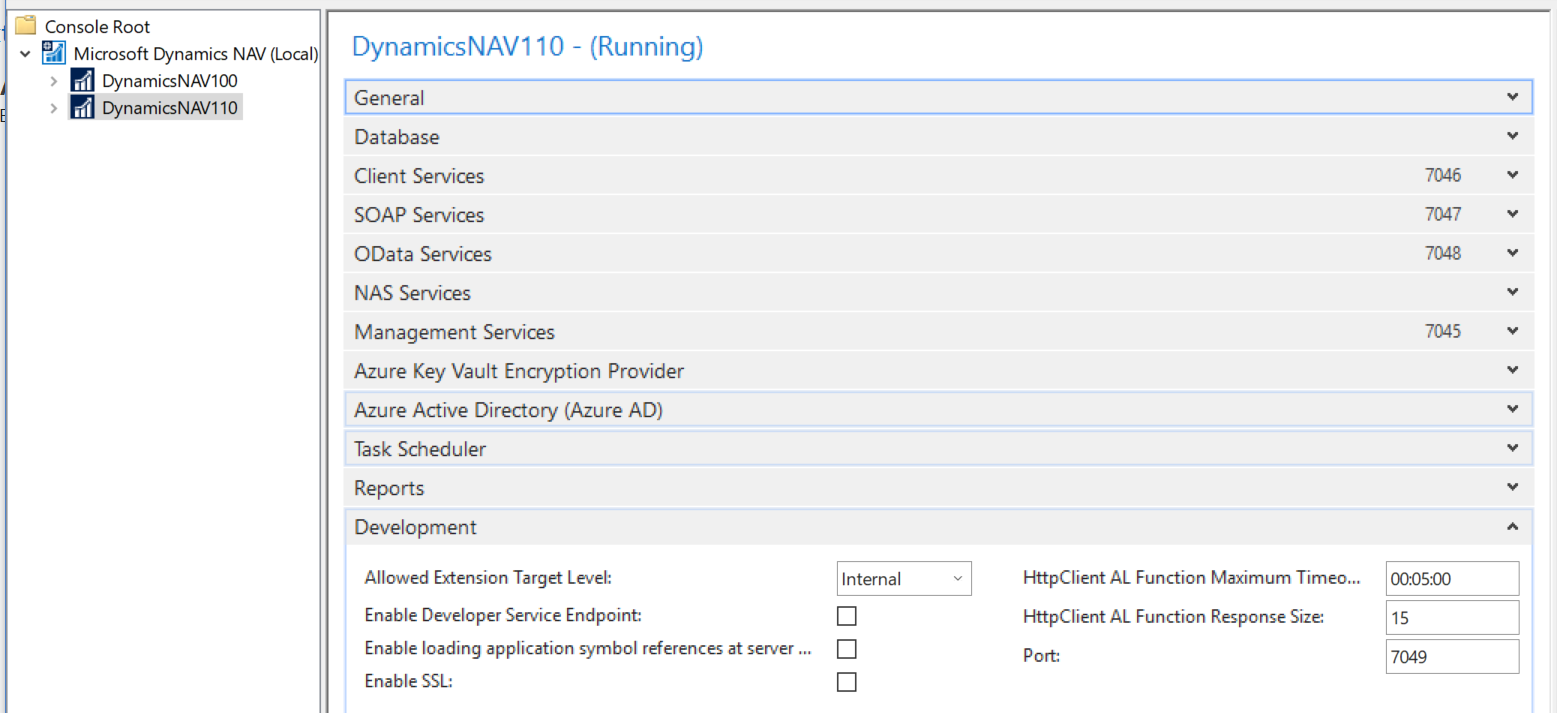Toggle the Enable SSL checkbox
This screenshot has height=713, width=1557.
pos(847,682)
